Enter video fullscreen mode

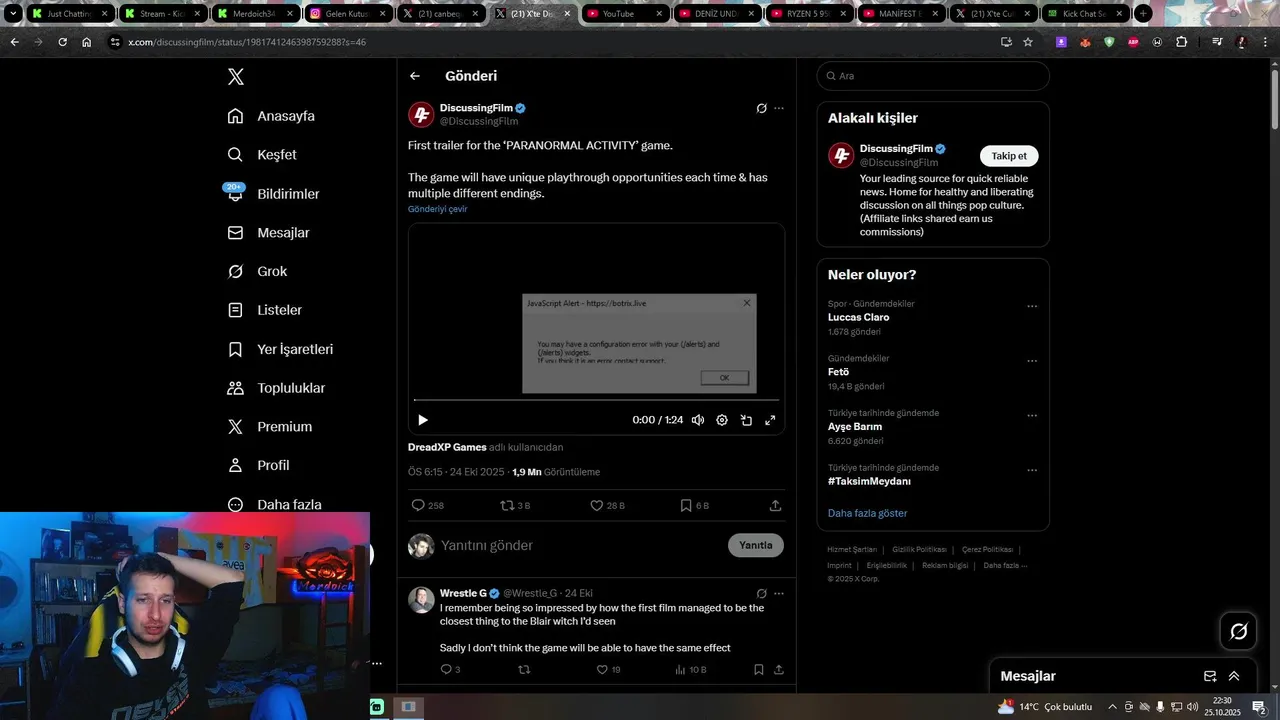[x=770, y=420]
